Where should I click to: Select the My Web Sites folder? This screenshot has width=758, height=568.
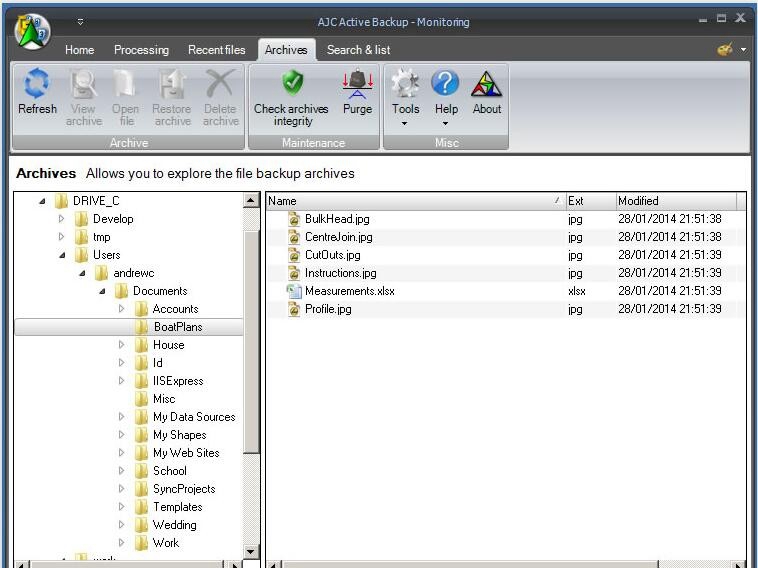tap(186, 453)
